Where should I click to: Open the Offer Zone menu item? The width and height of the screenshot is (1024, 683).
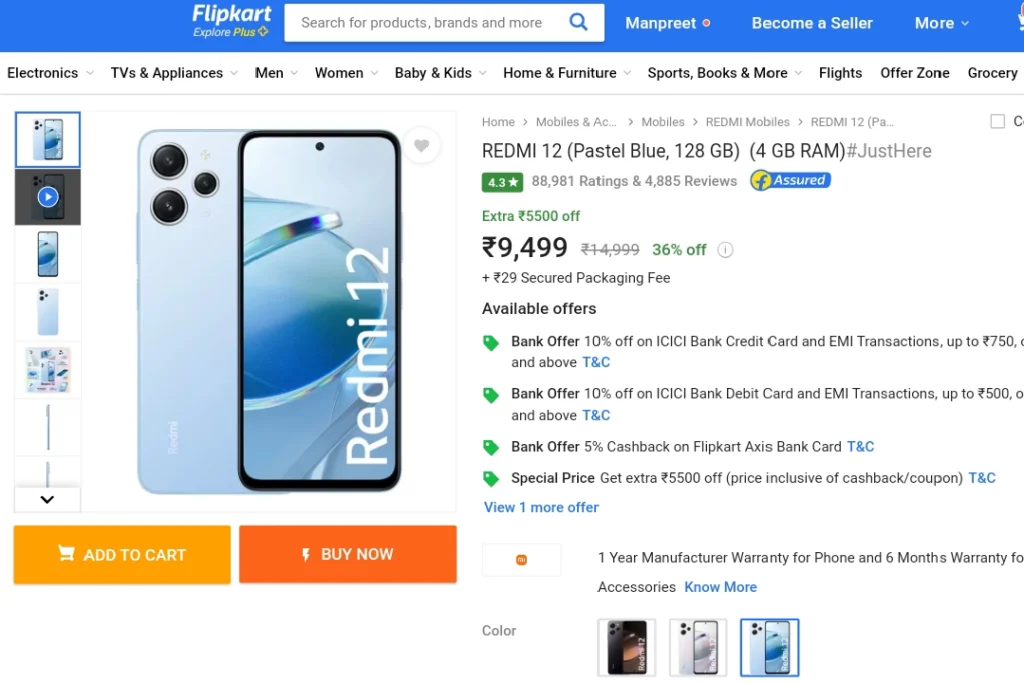(914, 73)
